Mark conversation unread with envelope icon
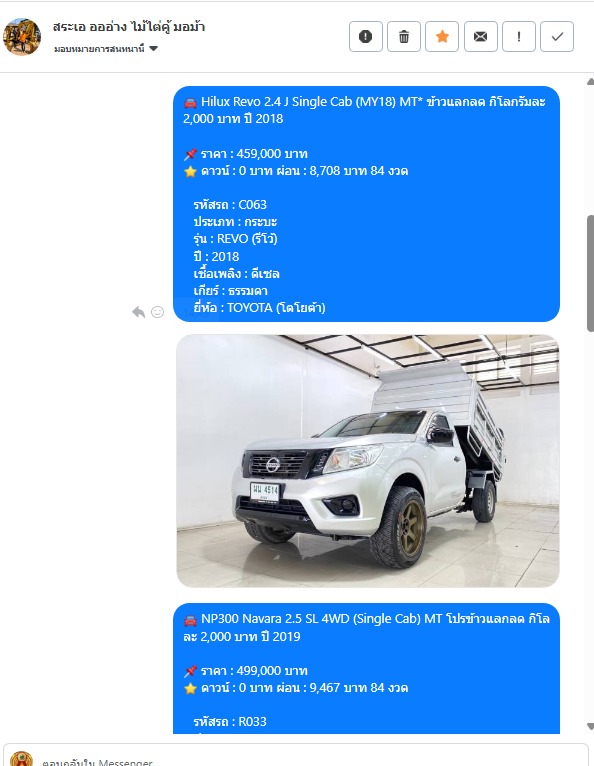594x766 pixels. coord(481,37)
